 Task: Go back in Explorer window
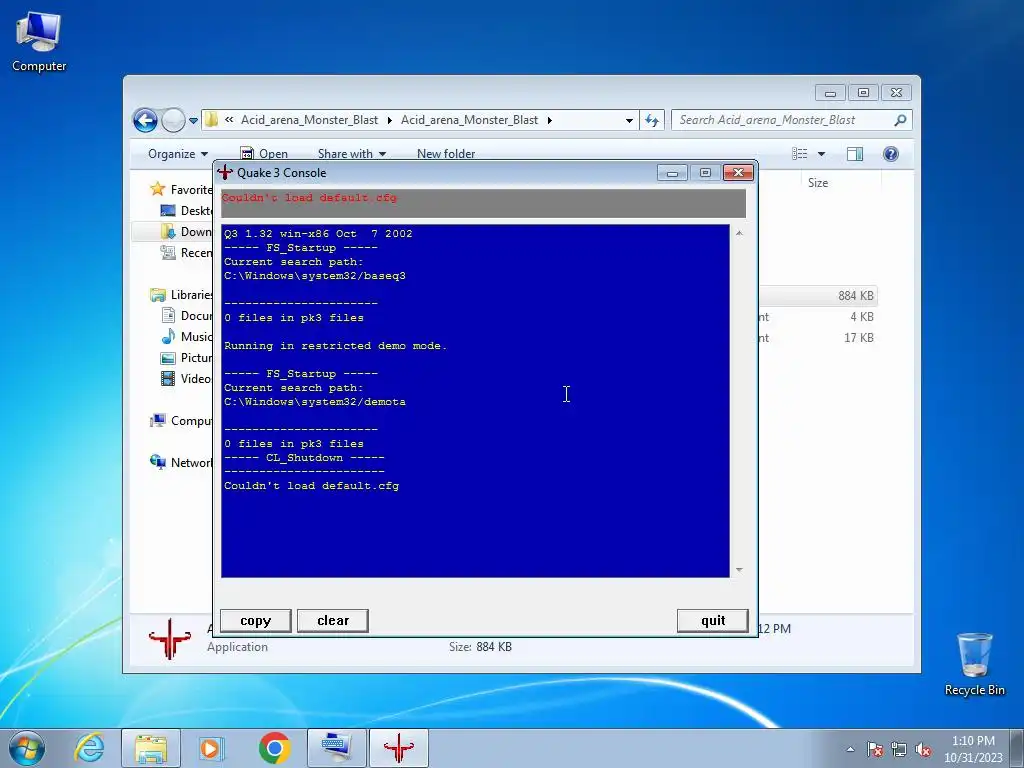point(145,120)
